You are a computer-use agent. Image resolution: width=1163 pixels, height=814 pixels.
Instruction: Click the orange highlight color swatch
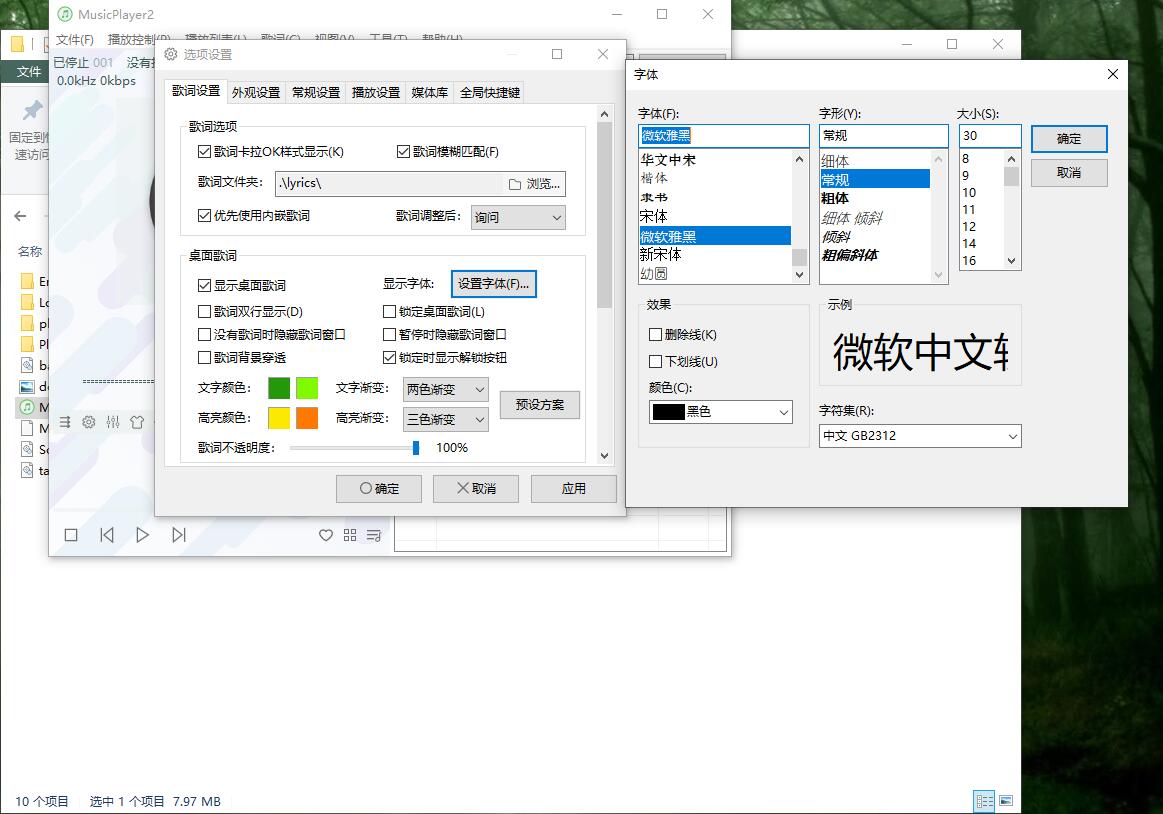coord(307,418)
